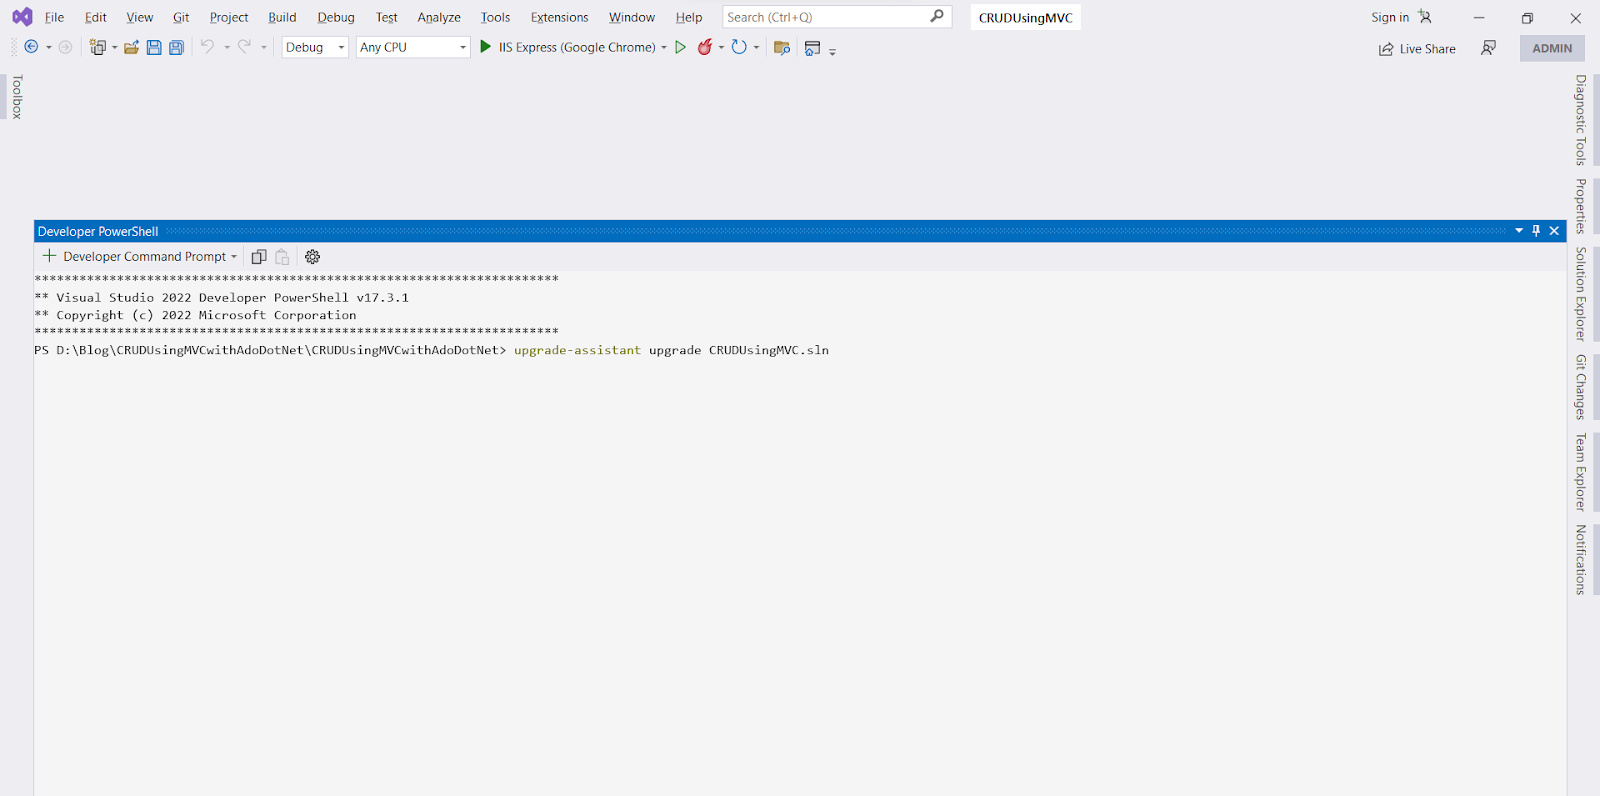Open the Diagnostic Tools side tab

1581,120
